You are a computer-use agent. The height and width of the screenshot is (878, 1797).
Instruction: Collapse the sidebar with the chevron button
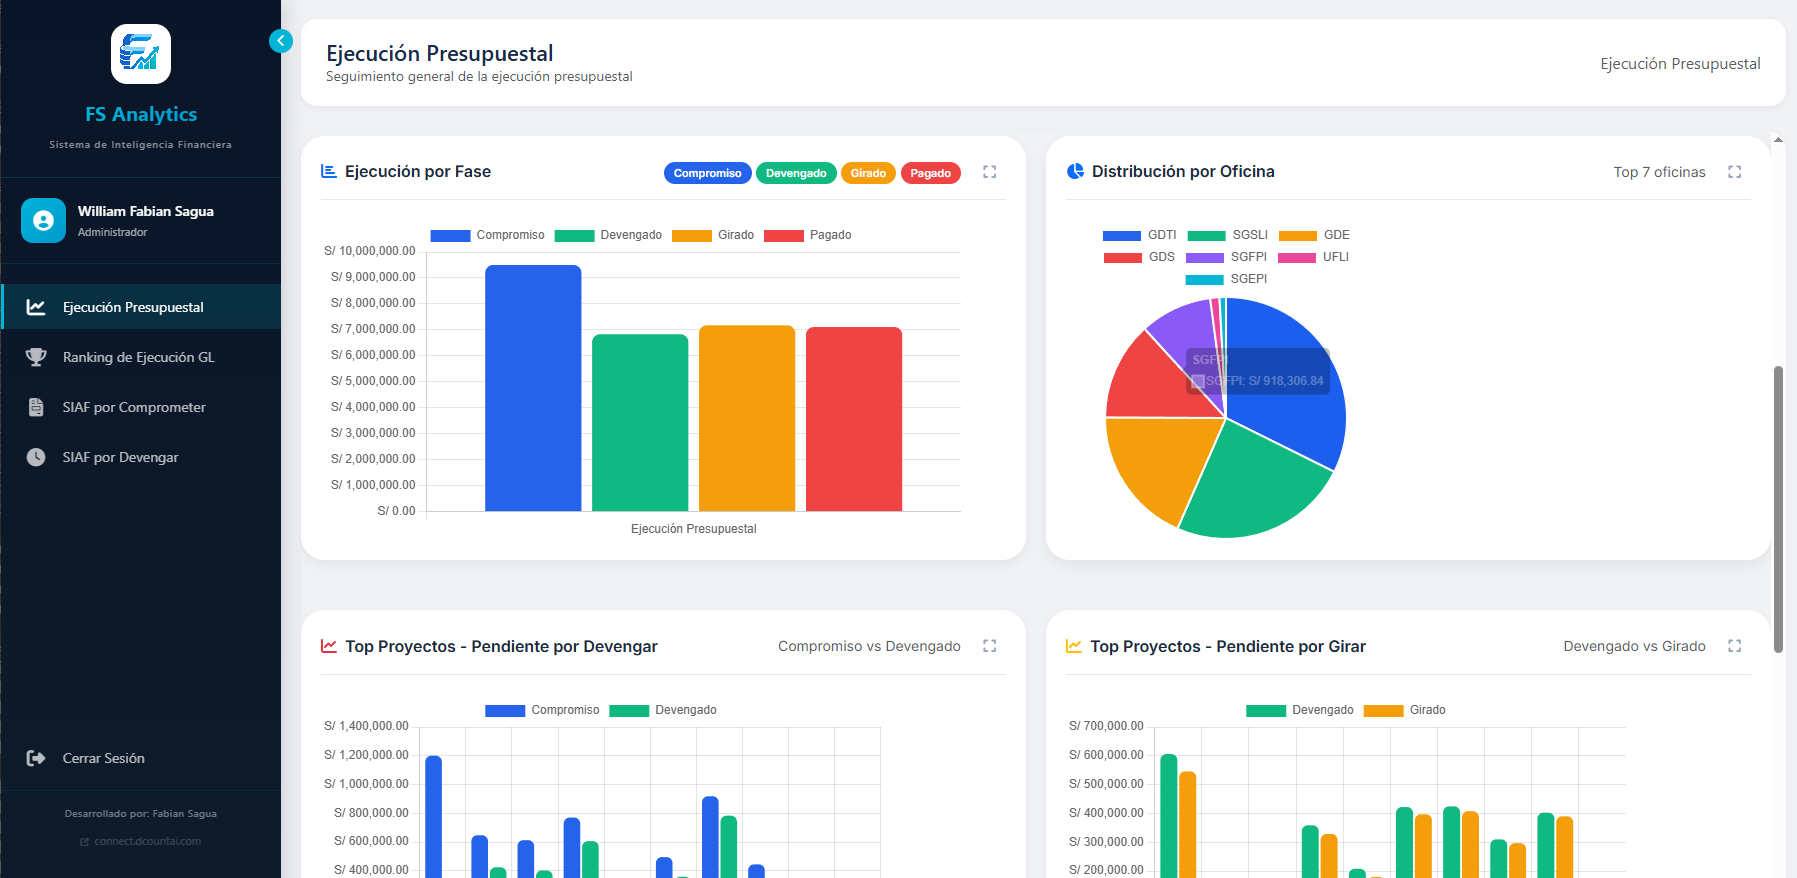281,41
